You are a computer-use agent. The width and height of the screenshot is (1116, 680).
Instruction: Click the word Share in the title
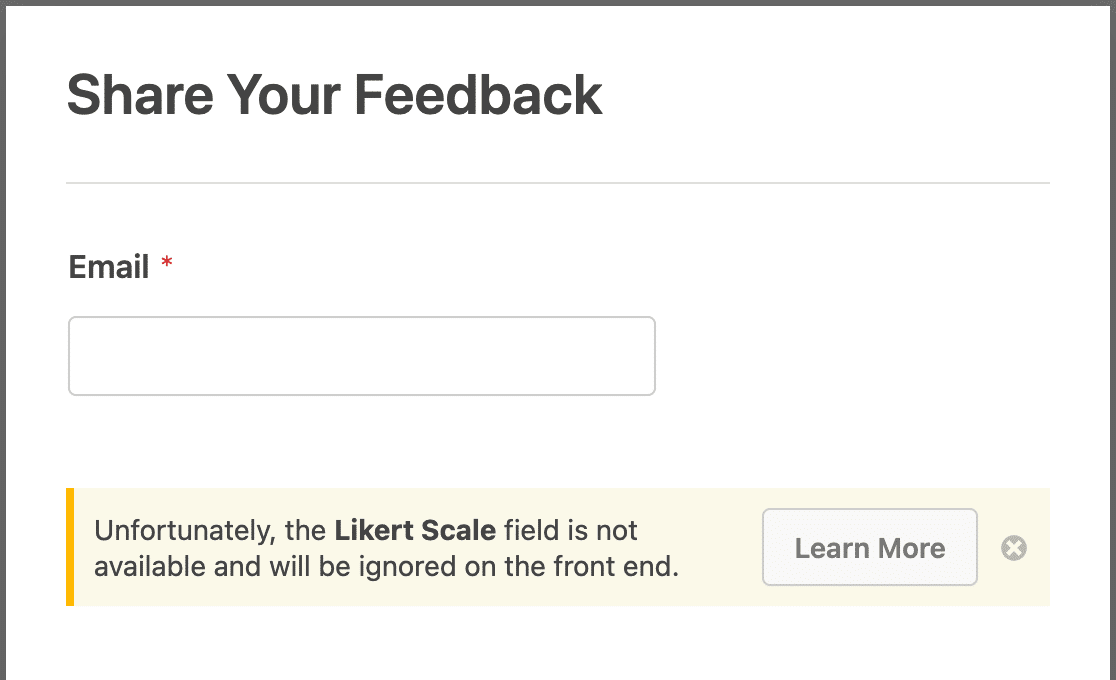tap(140, 95)
